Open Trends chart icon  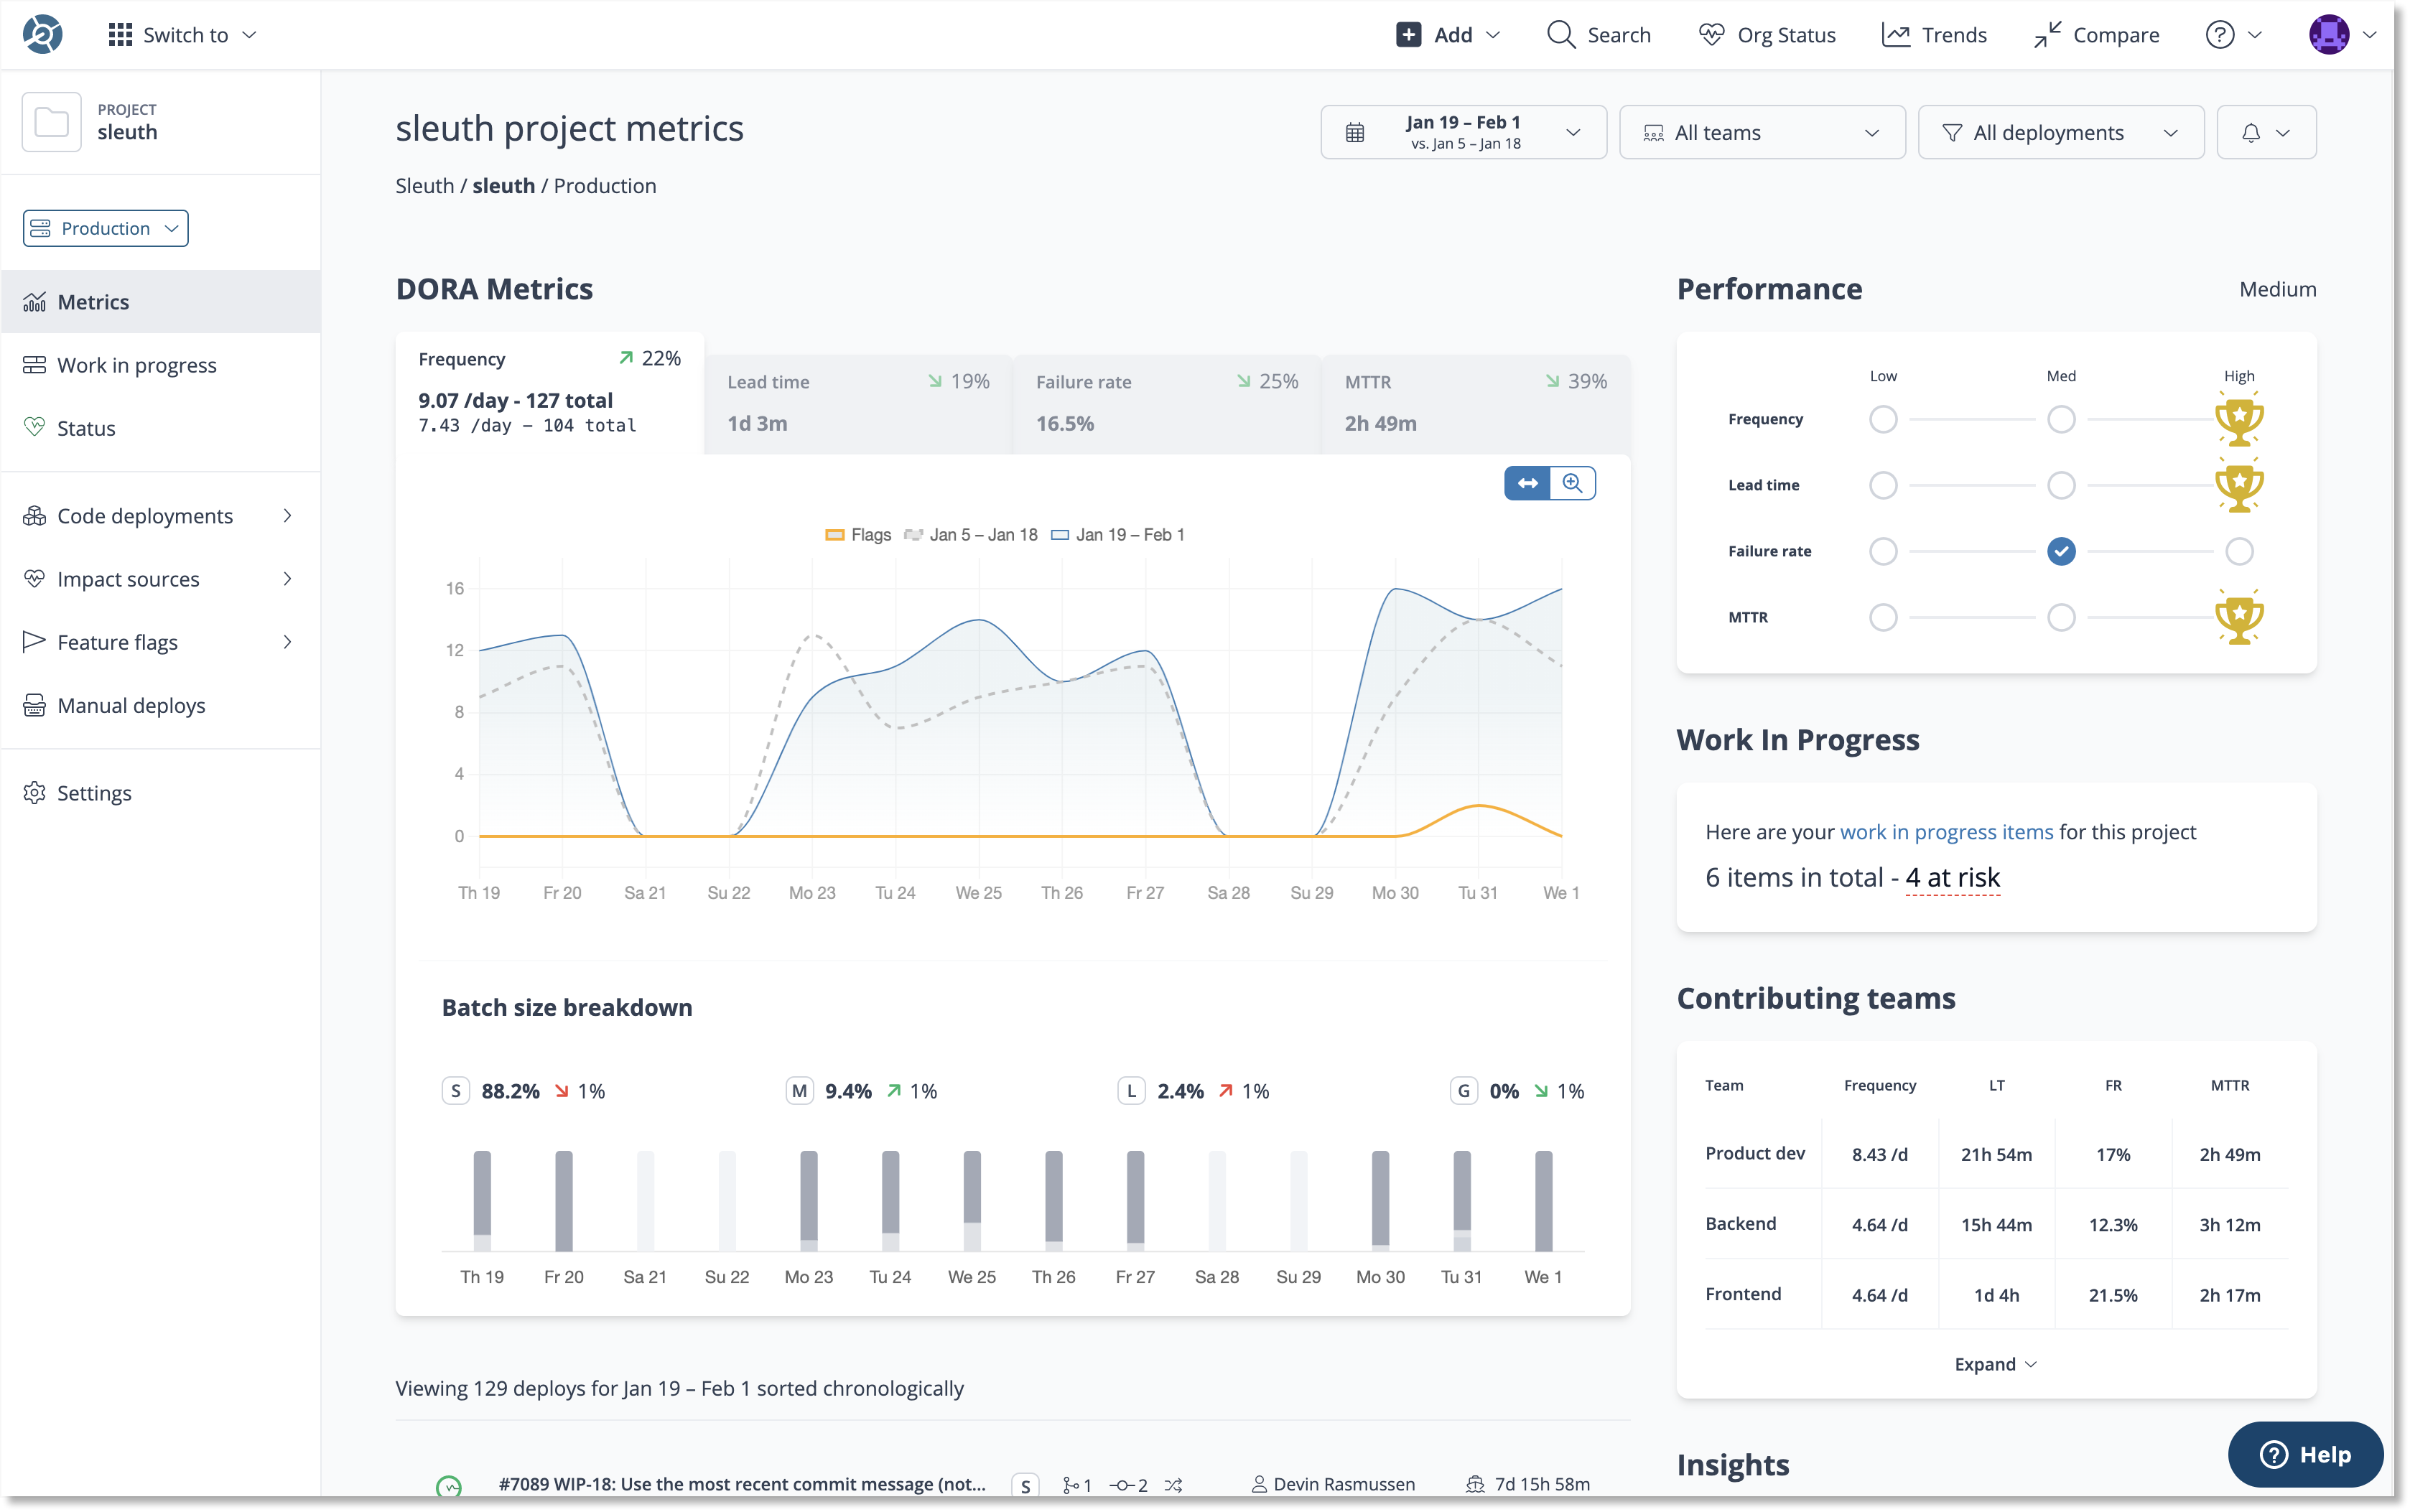tap(1895, 35)
